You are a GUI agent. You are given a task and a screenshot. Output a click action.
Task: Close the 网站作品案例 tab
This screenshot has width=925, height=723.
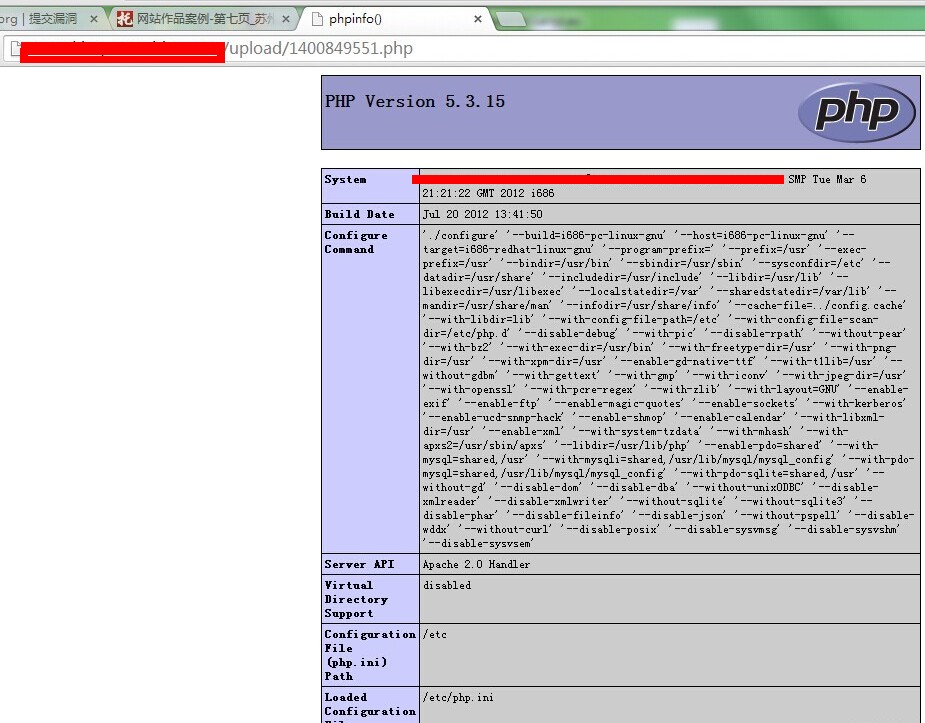point(286,19)
